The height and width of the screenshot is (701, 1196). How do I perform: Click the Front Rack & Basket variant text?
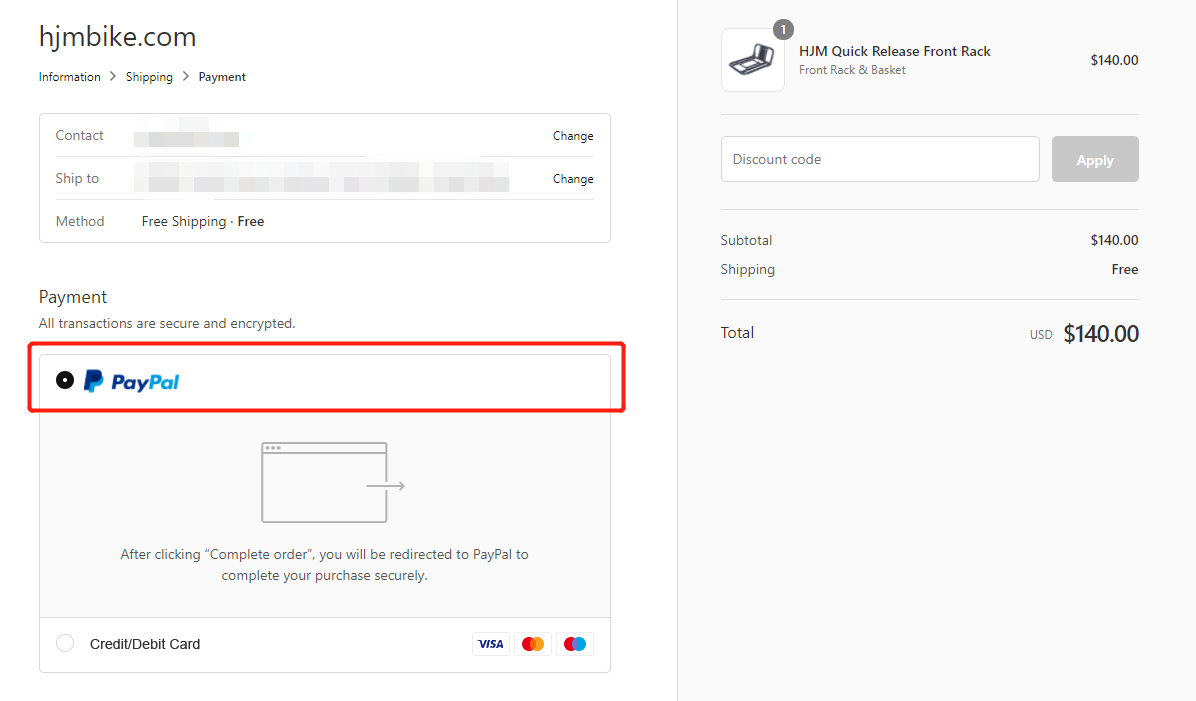click(852, 70)
